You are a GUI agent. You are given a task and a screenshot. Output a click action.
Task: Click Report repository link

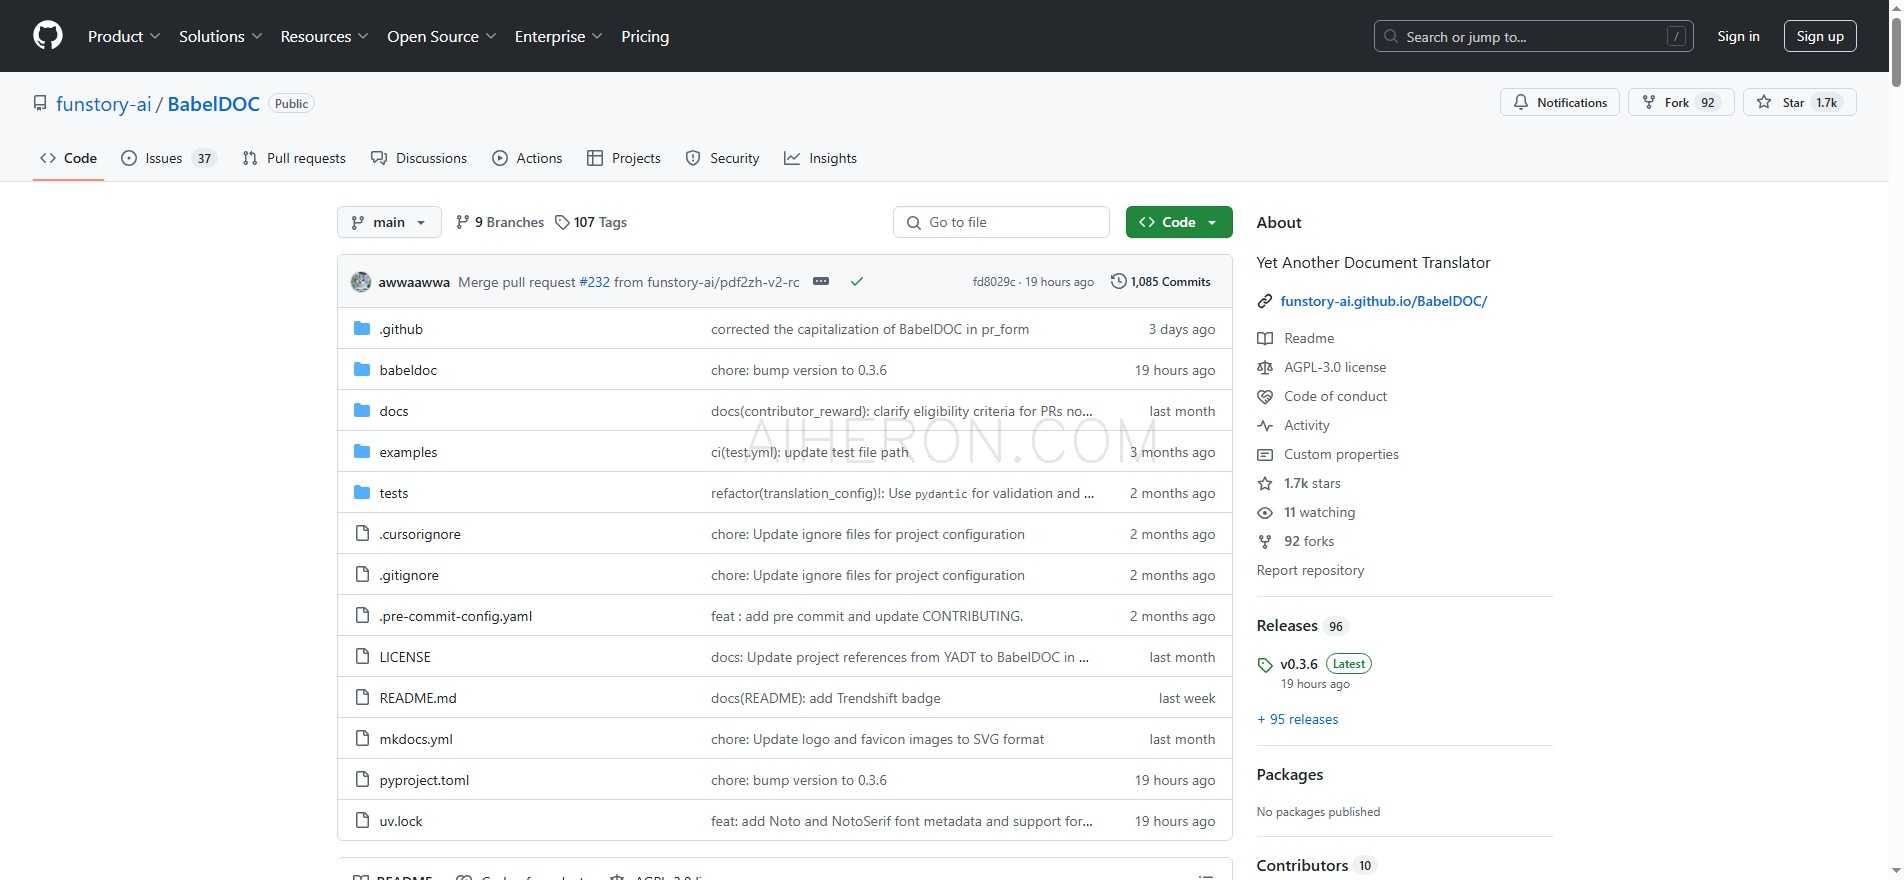1310,570
